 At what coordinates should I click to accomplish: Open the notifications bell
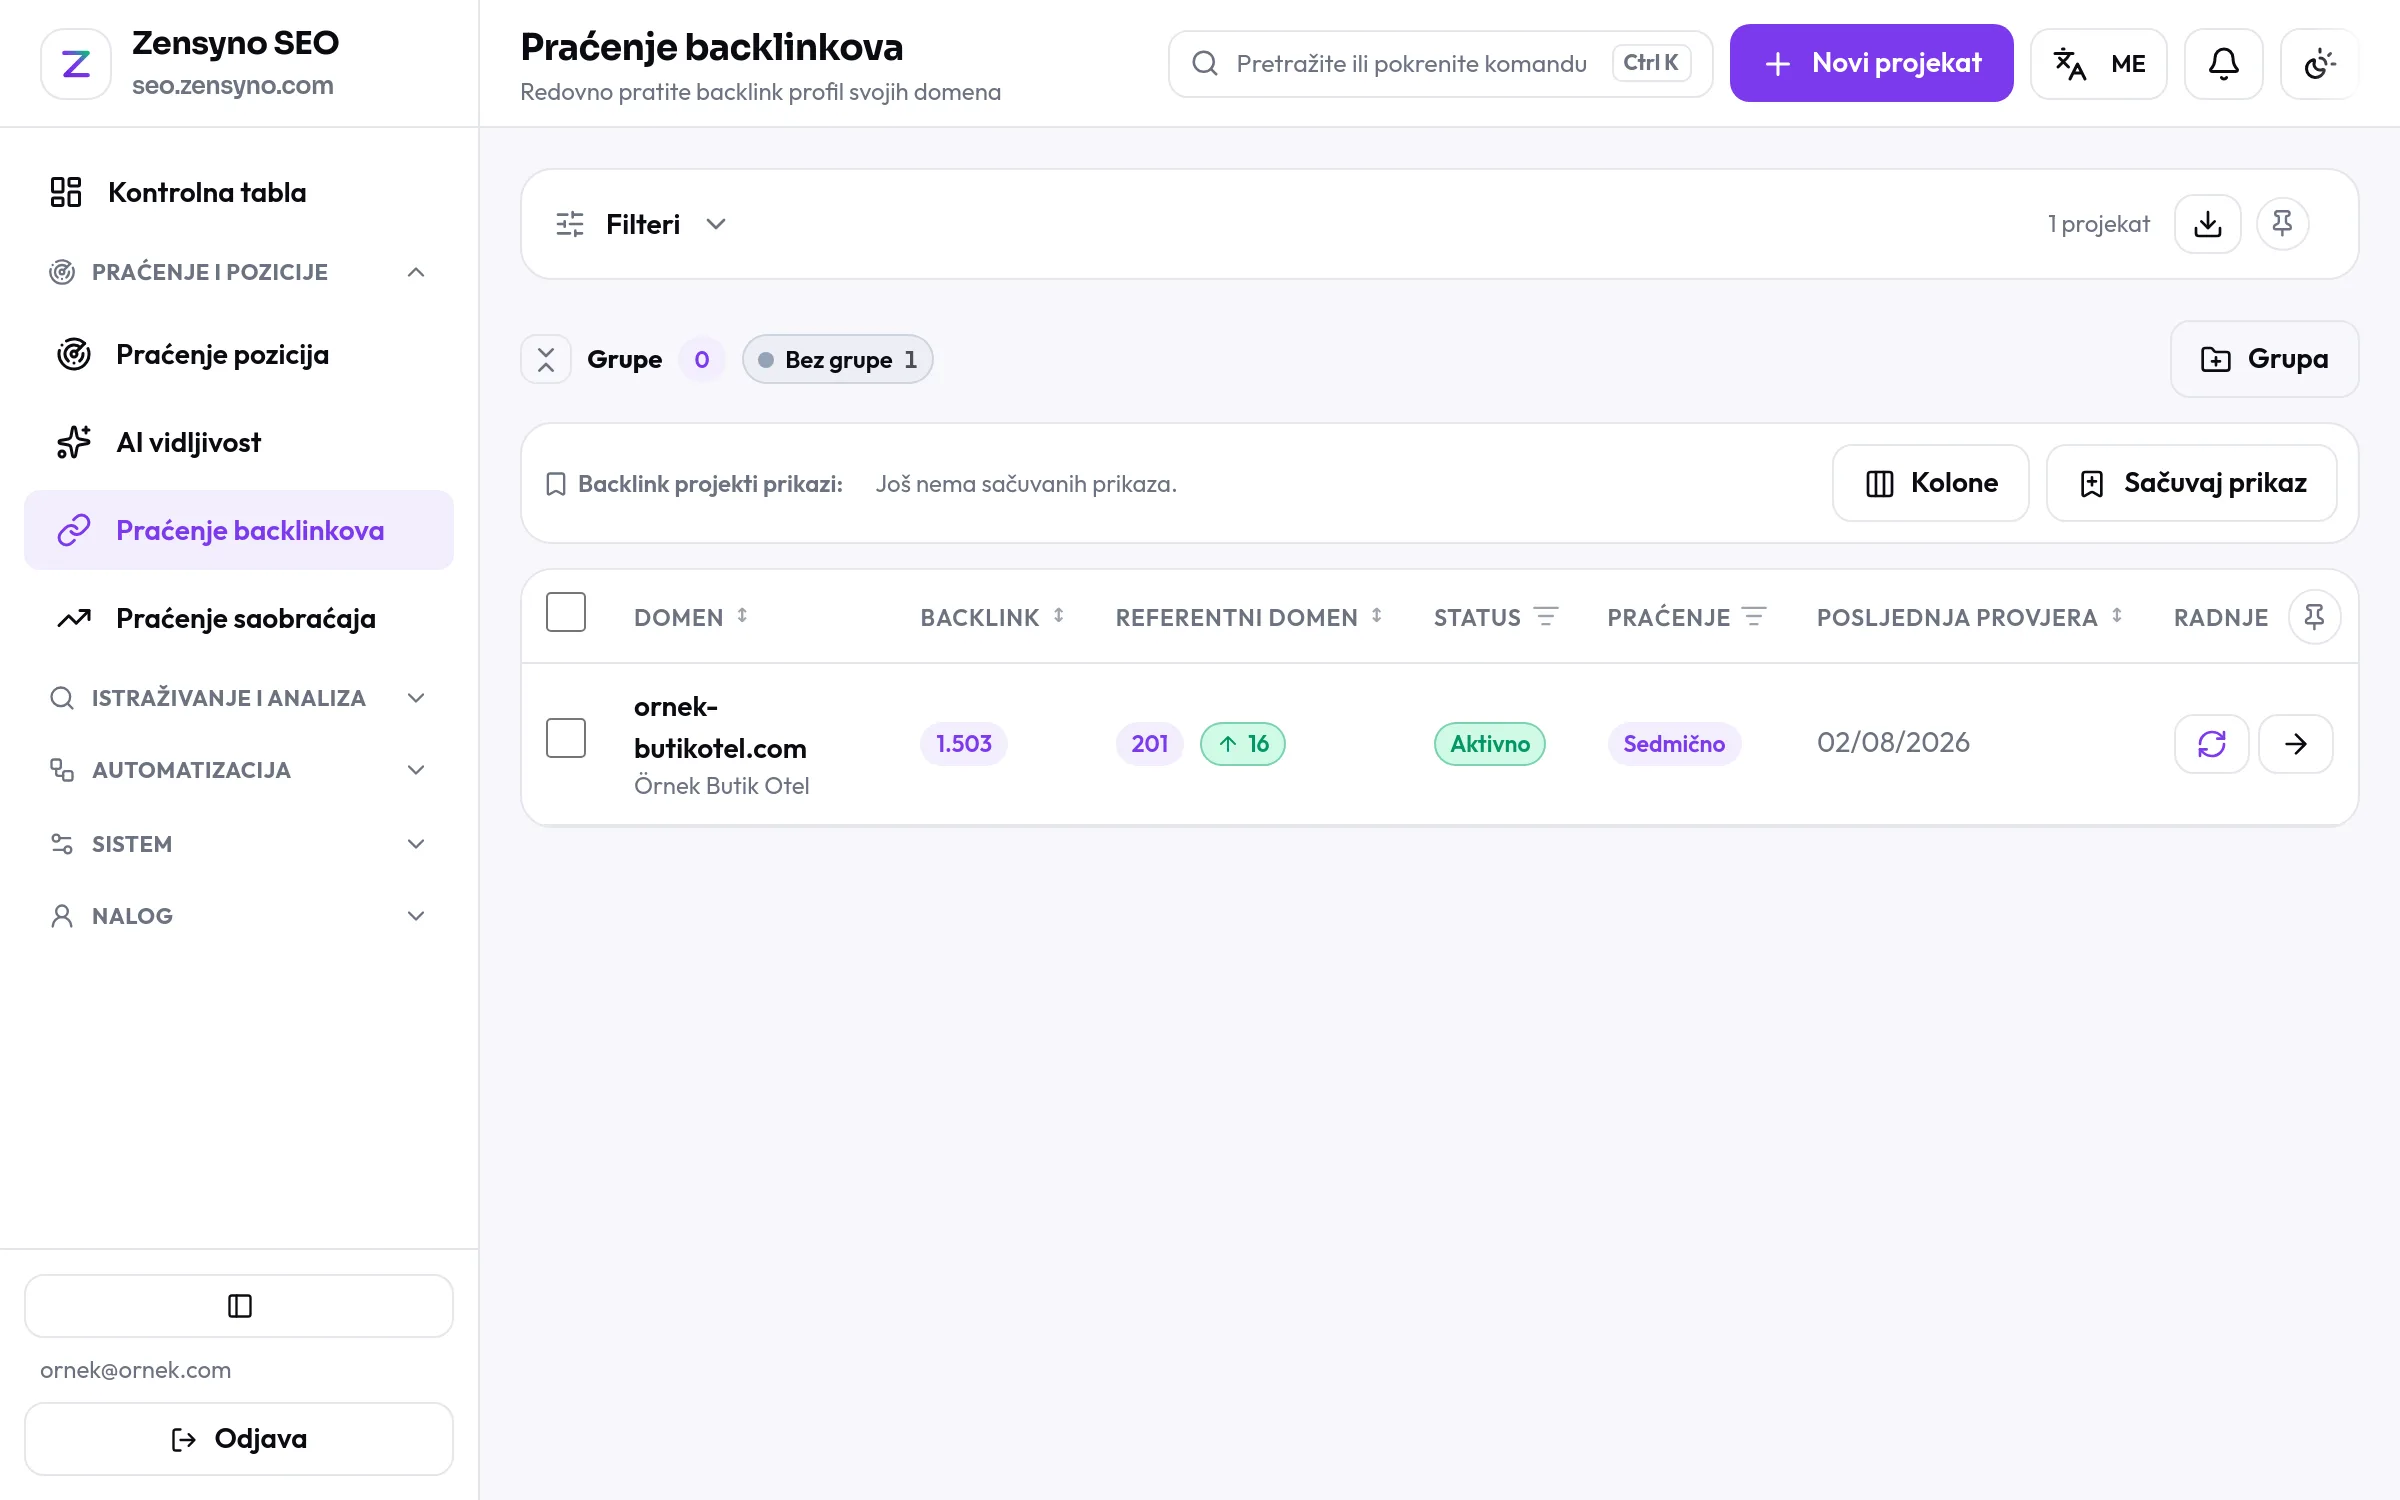(2223, 64)
